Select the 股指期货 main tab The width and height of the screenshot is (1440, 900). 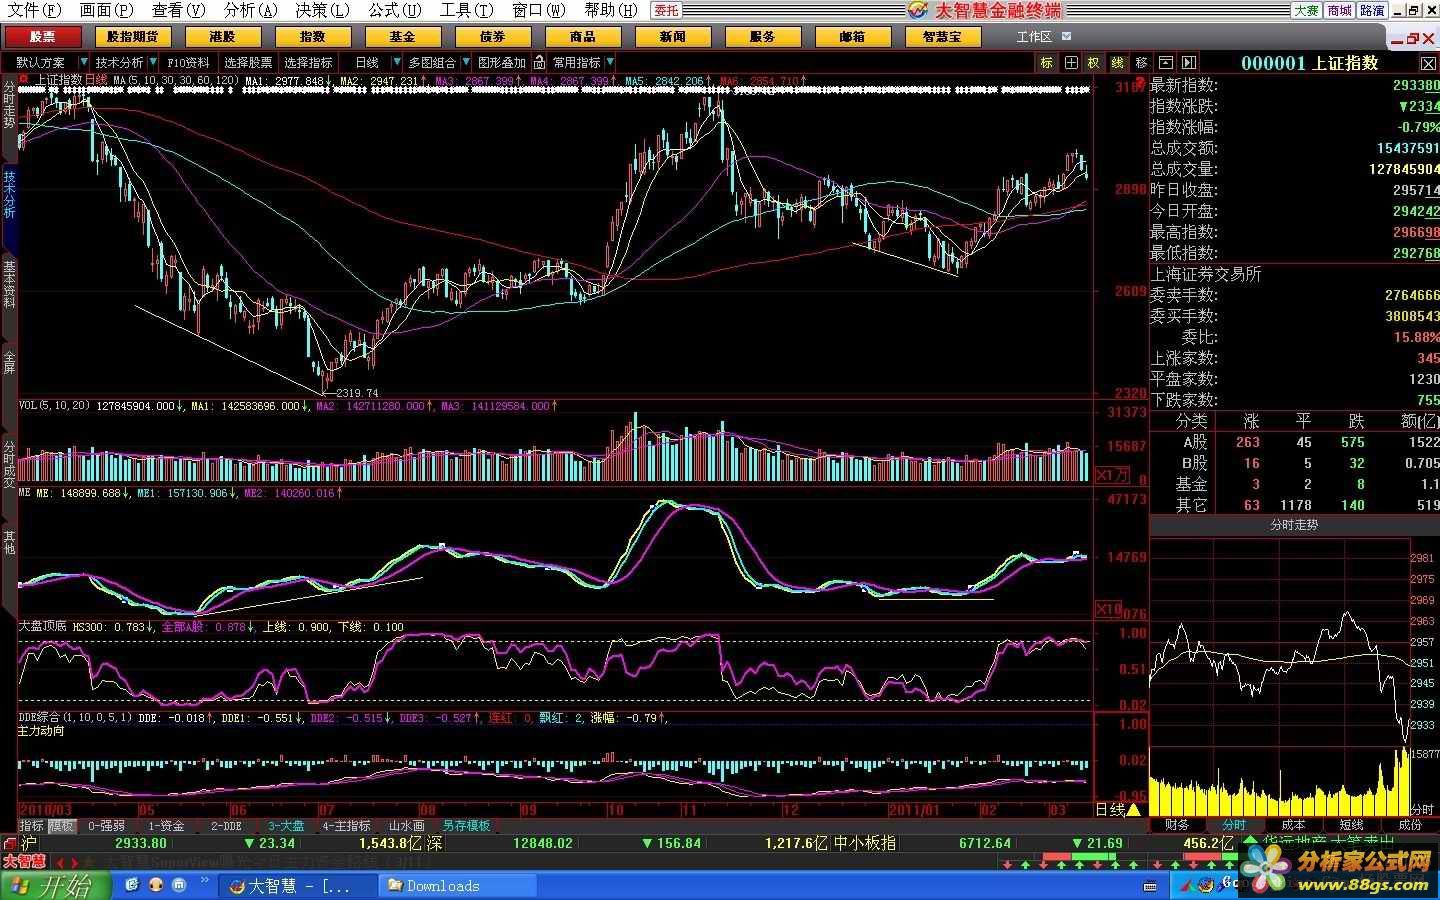tap(133, 36)
